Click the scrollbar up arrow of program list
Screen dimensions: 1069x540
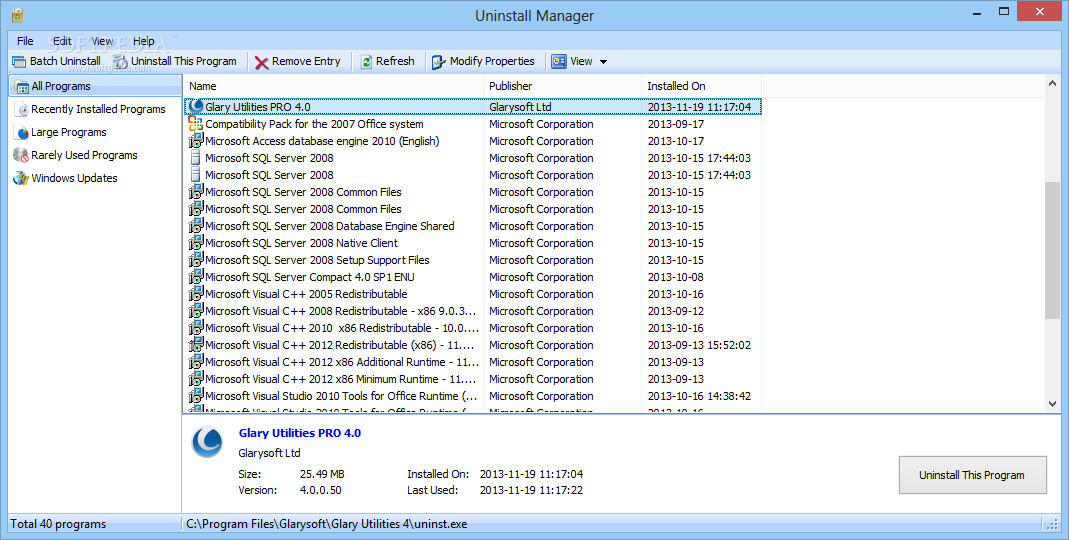tap(1052, 83)
